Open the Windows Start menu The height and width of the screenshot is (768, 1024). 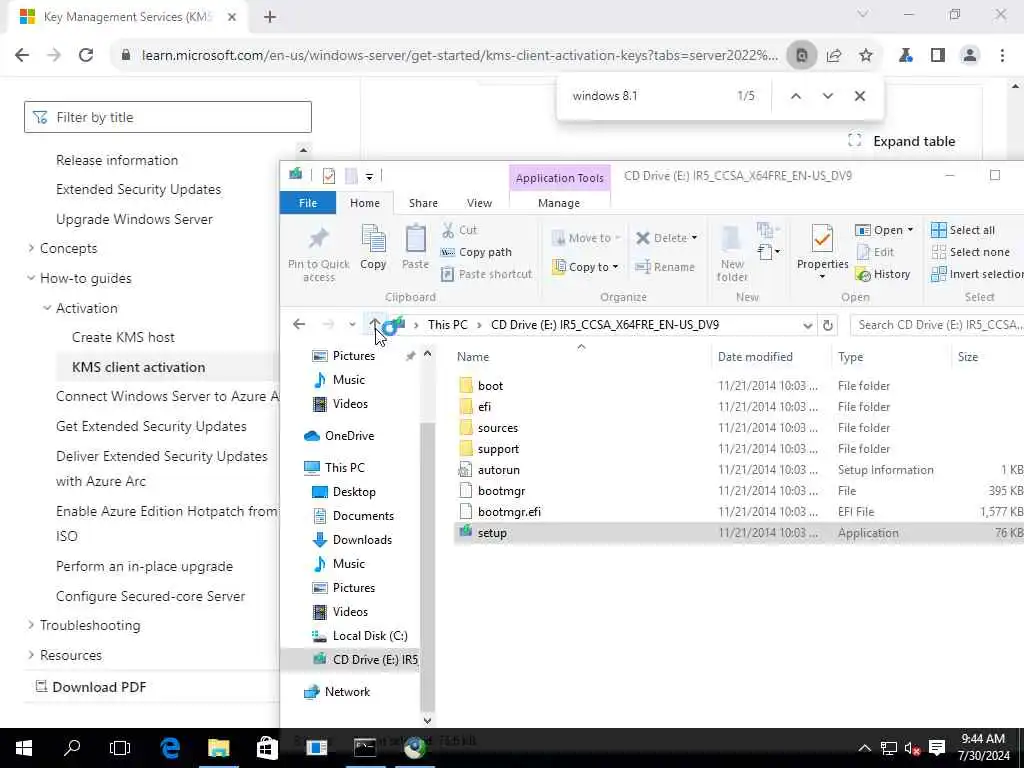click(24, 748)
